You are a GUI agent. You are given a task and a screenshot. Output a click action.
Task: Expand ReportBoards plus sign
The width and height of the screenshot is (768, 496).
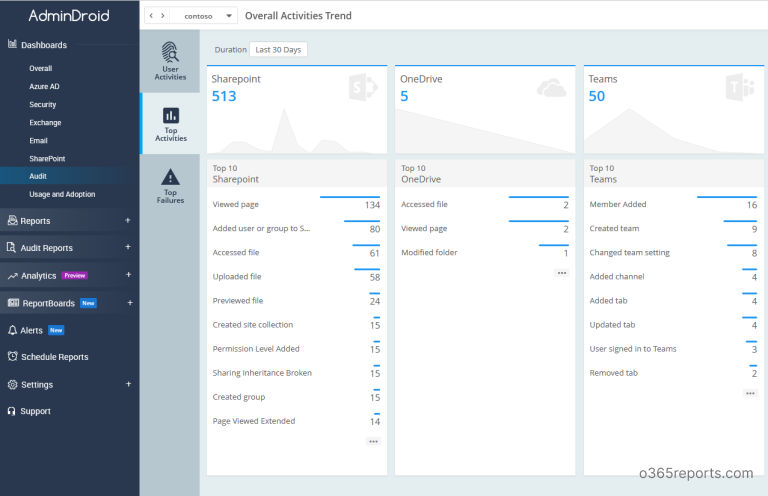[x=130, y=303]
